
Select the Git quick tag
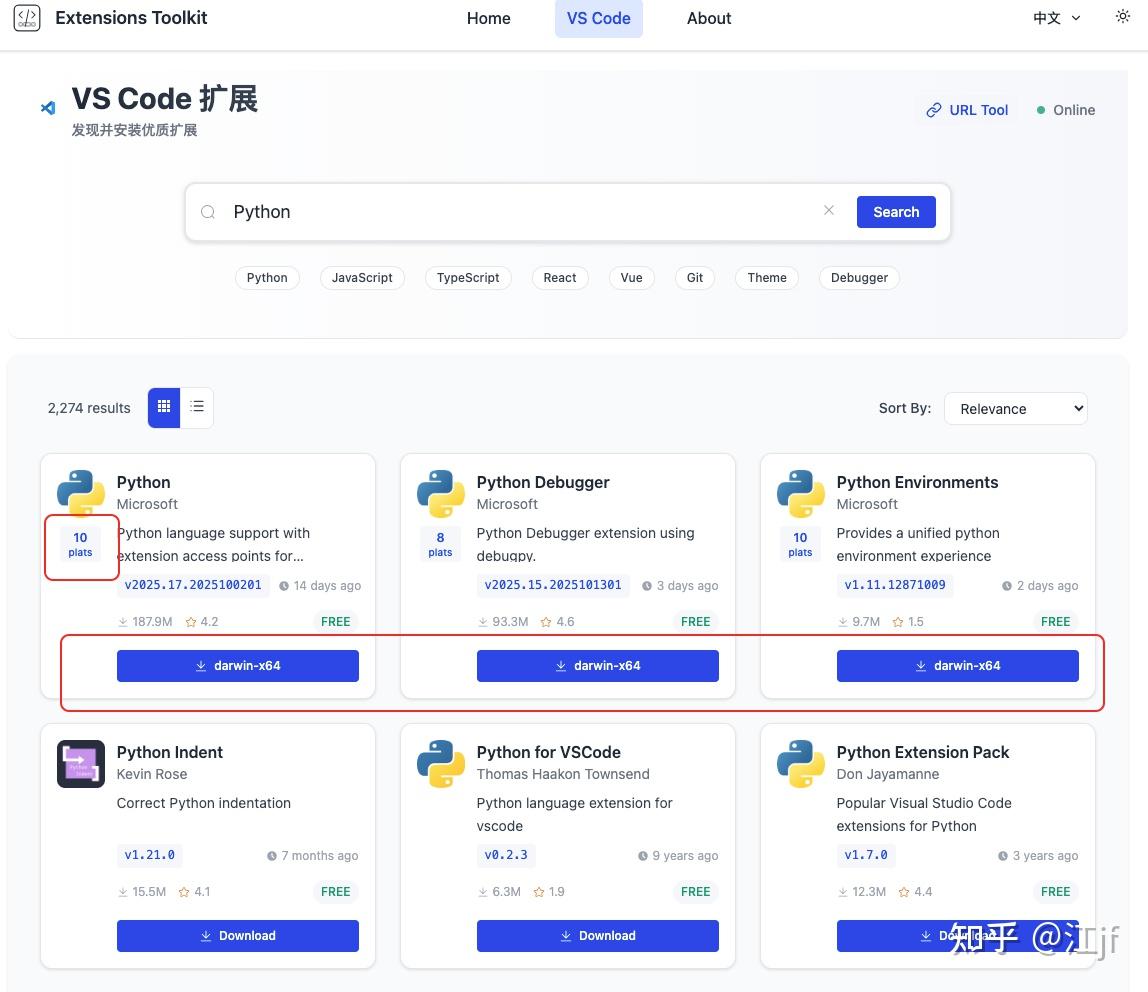tap(695, 277)
